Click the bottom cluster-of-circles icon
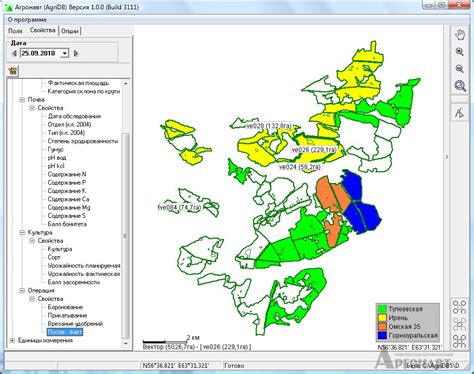474x374 pixels. [460, 341]
